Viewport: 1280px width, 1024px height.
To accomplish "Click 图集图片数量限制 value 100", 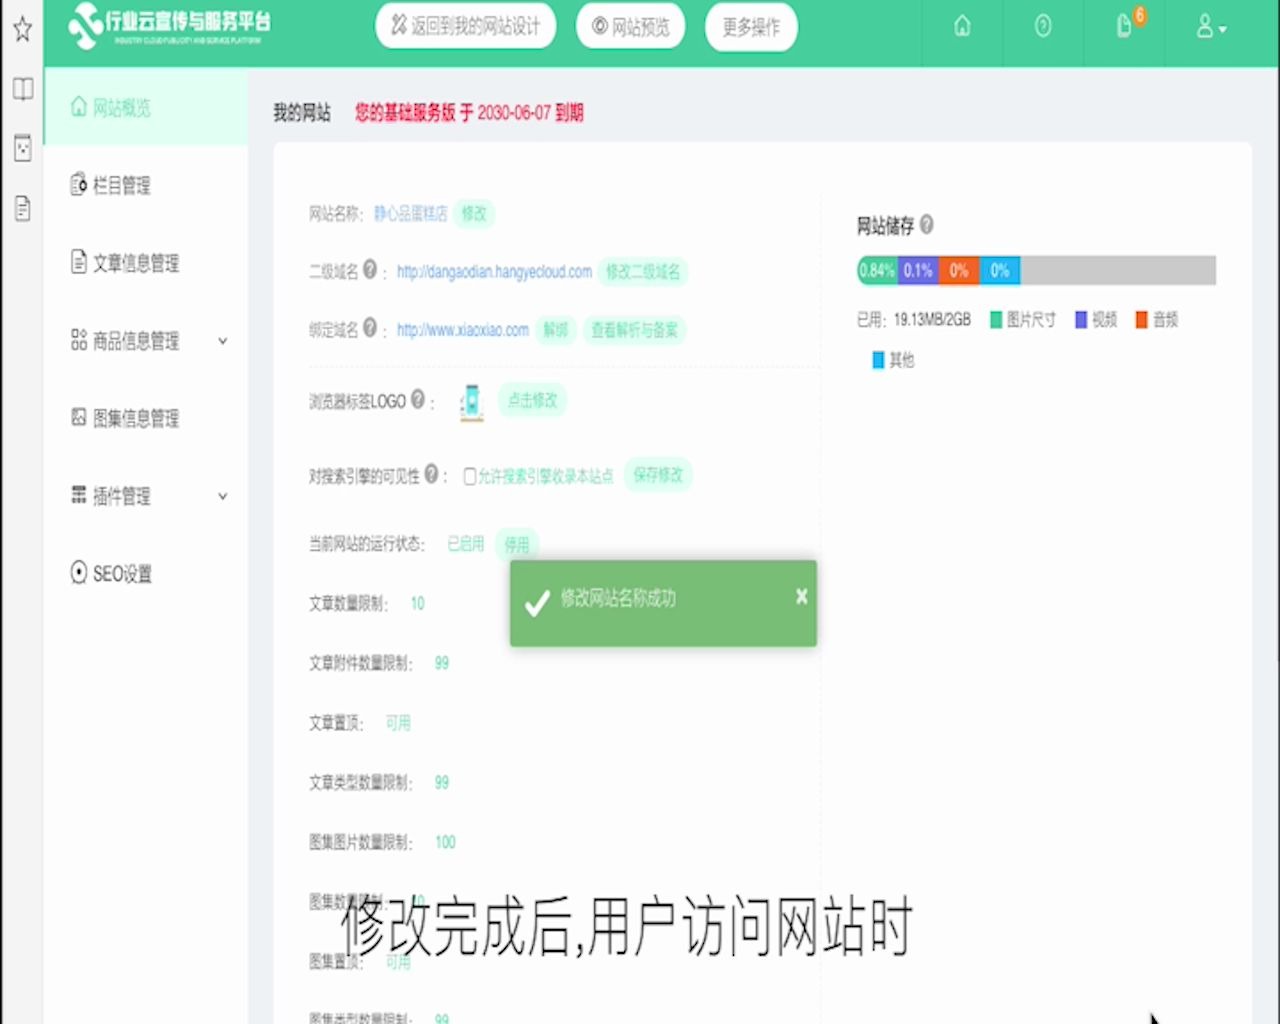I will click(445, 842).
